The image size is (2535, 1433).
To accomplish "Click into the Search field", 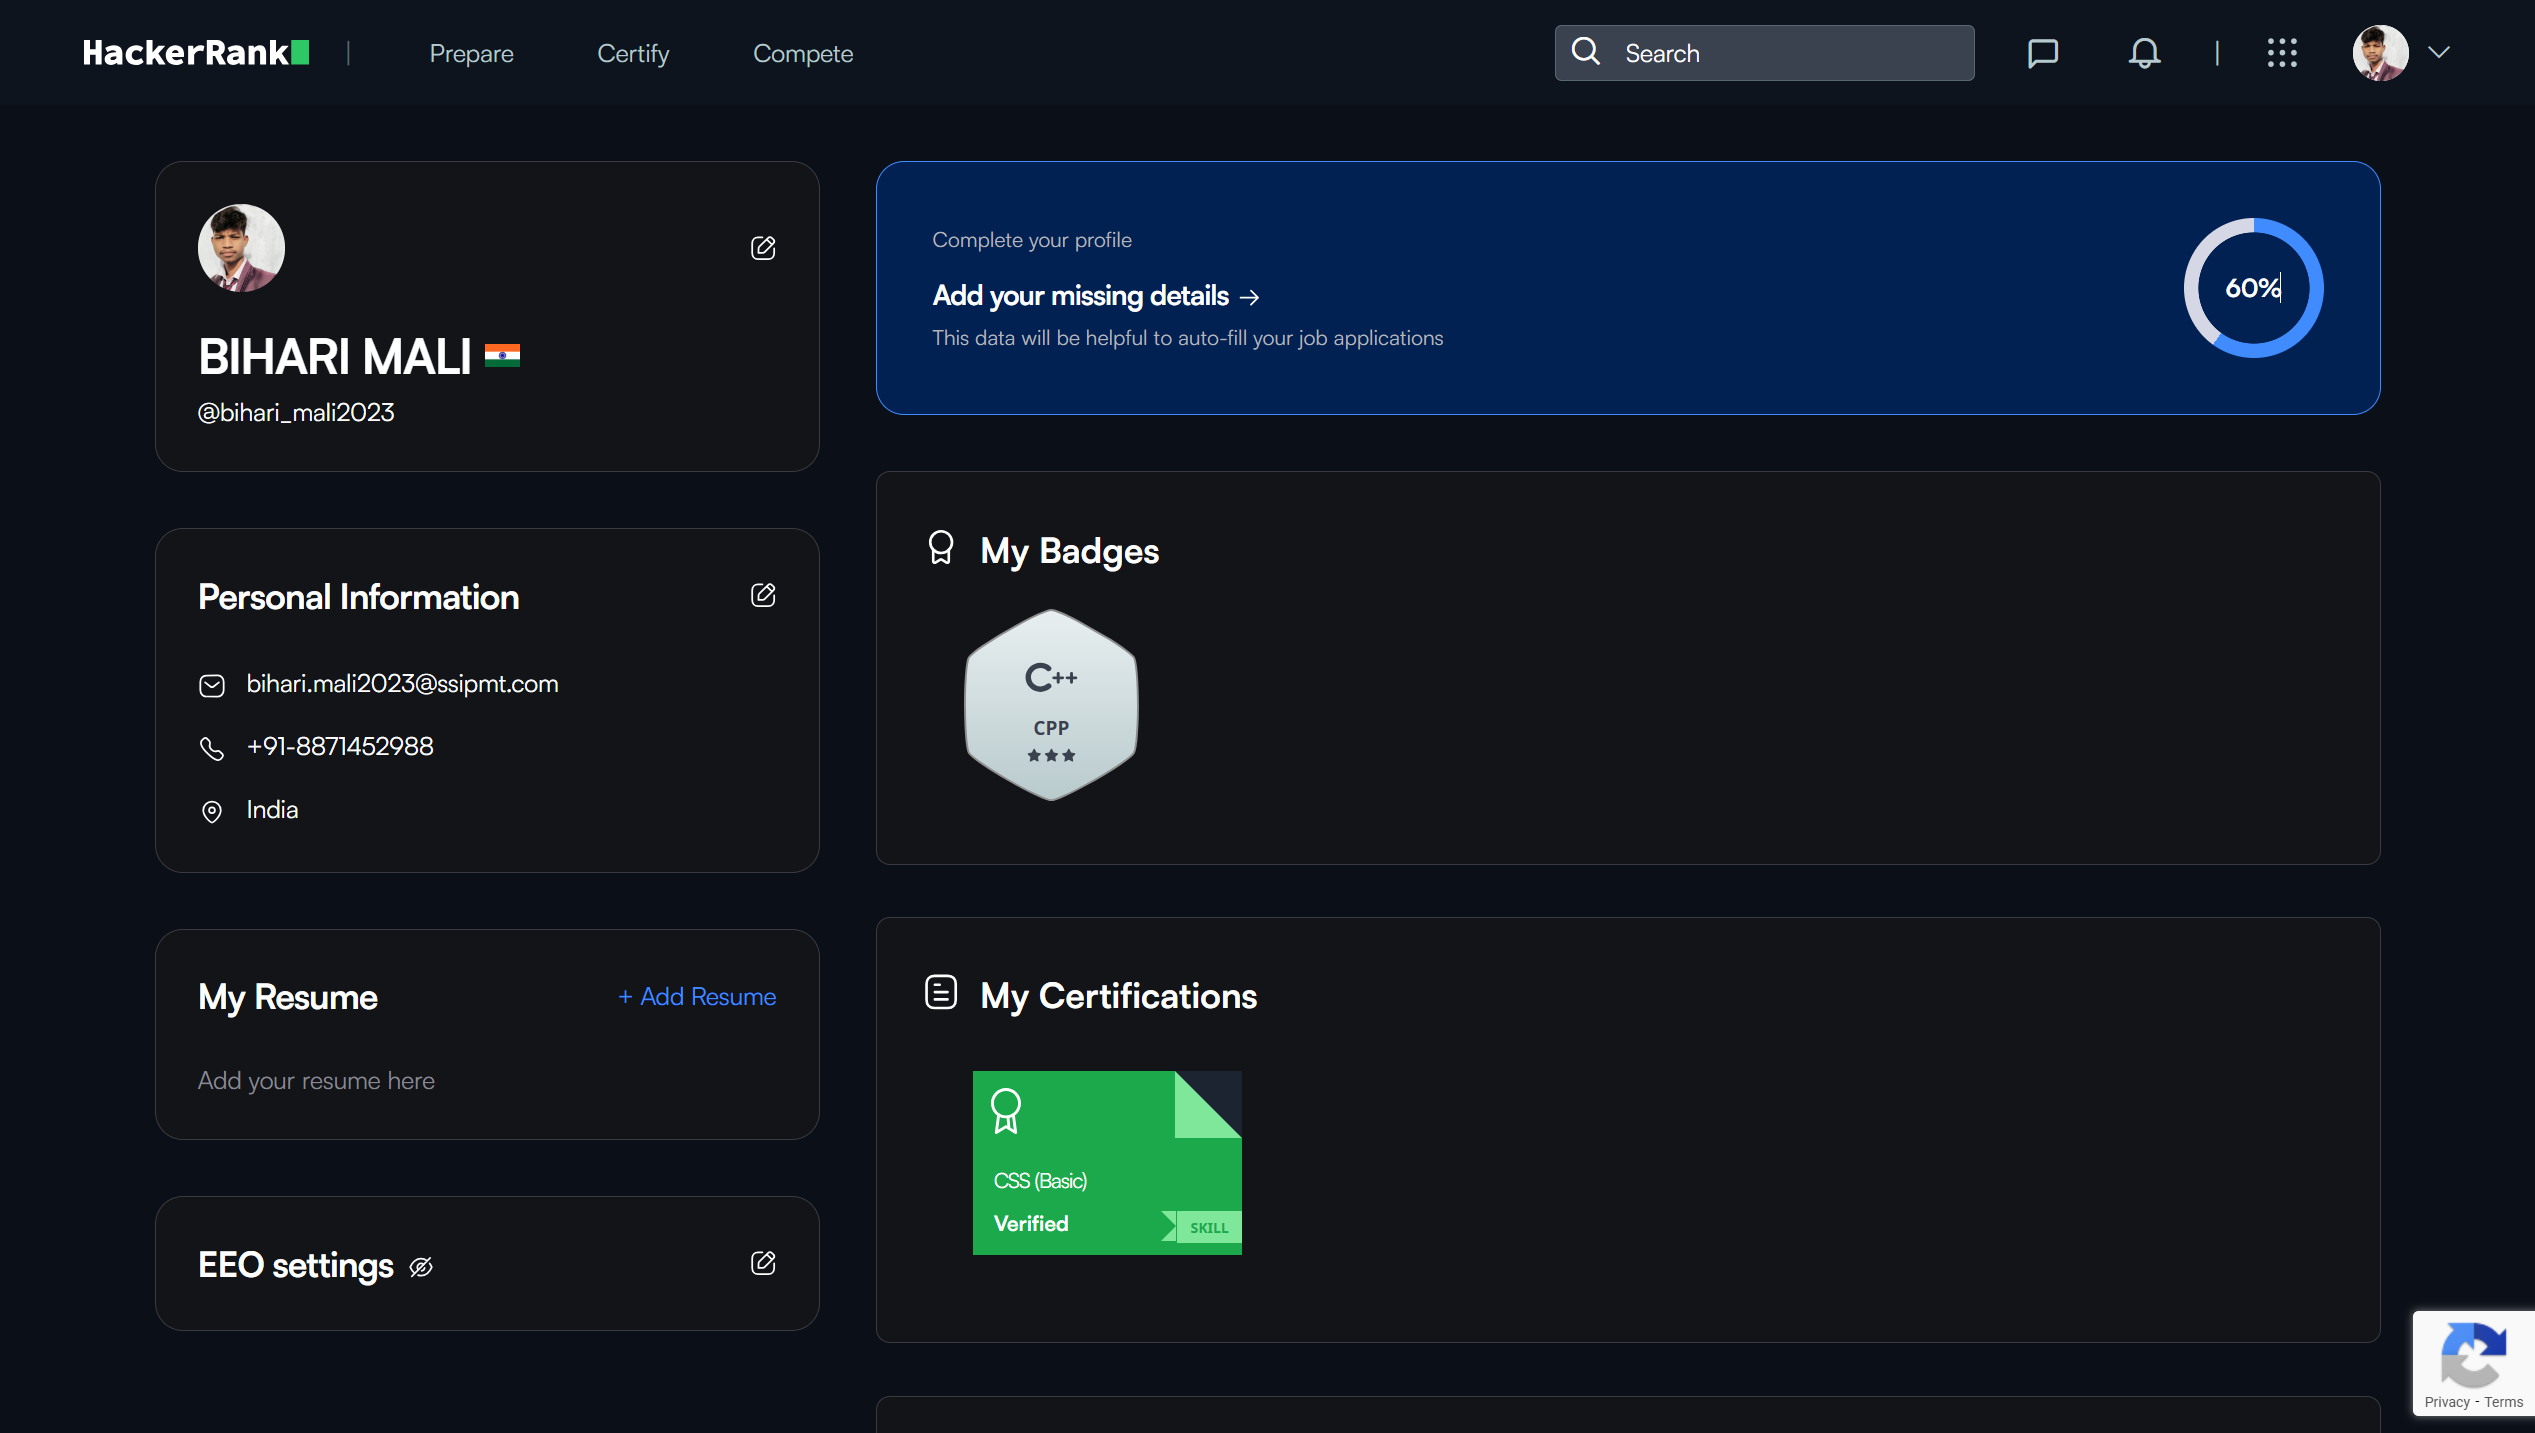I will [1765, 53].
